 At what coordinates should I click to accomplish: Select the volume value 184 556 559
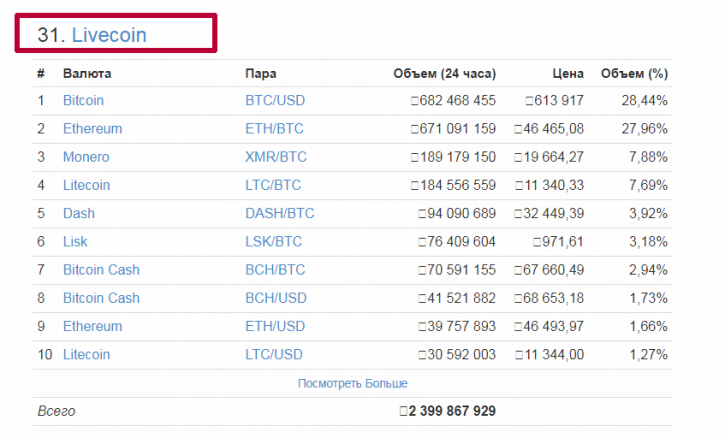tap(454, 185)
